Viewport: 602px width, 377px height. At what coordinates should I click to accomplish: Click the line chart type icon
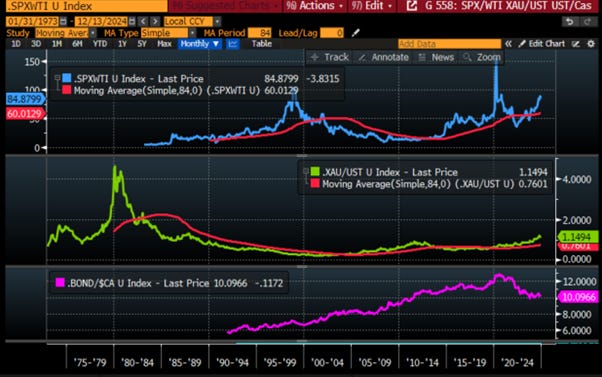pyautogui.click(x=233, y=44)
